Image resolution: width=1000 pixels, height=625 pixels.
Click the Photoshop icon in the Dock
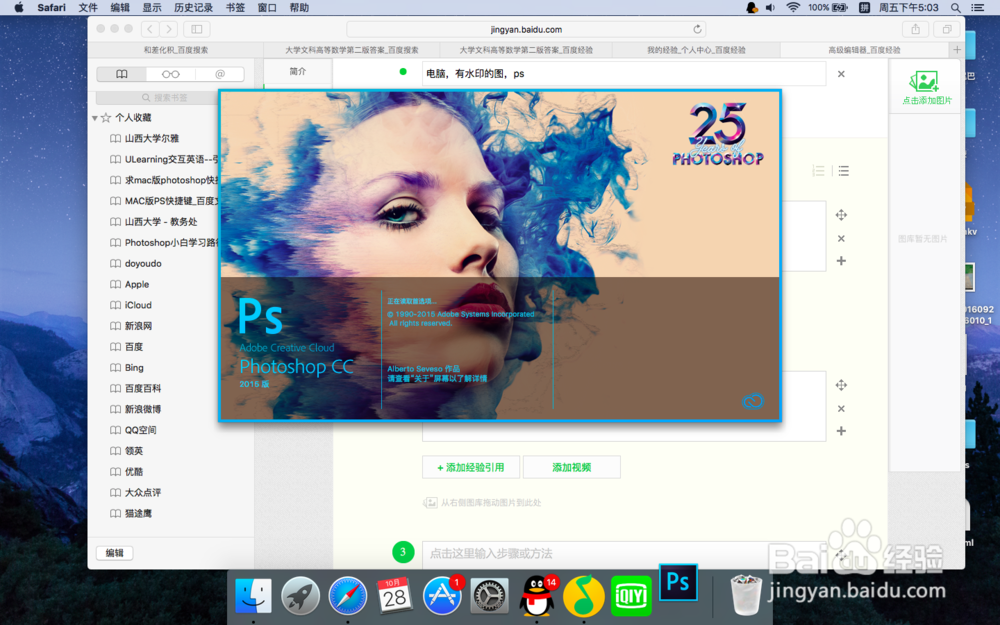pos(678,582)
